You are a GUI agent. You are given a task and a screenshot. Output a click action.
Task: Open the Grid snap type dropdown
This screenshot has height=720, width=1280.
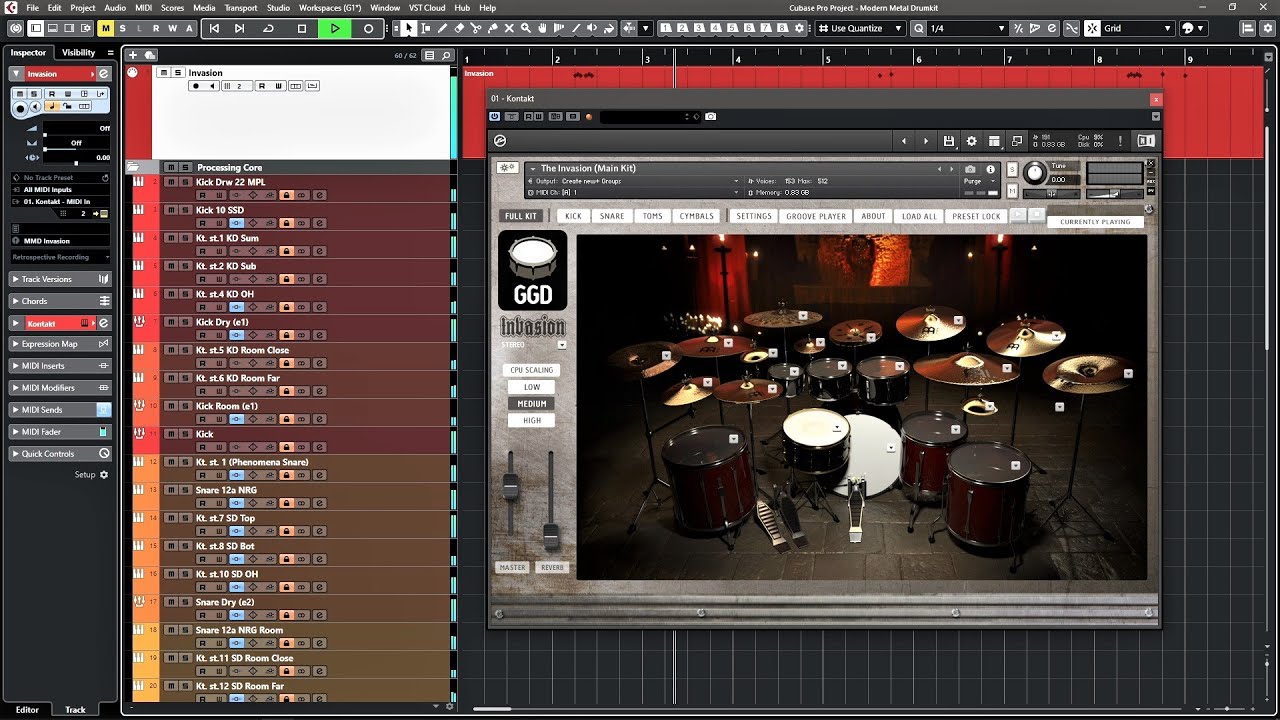(1137, 28)
